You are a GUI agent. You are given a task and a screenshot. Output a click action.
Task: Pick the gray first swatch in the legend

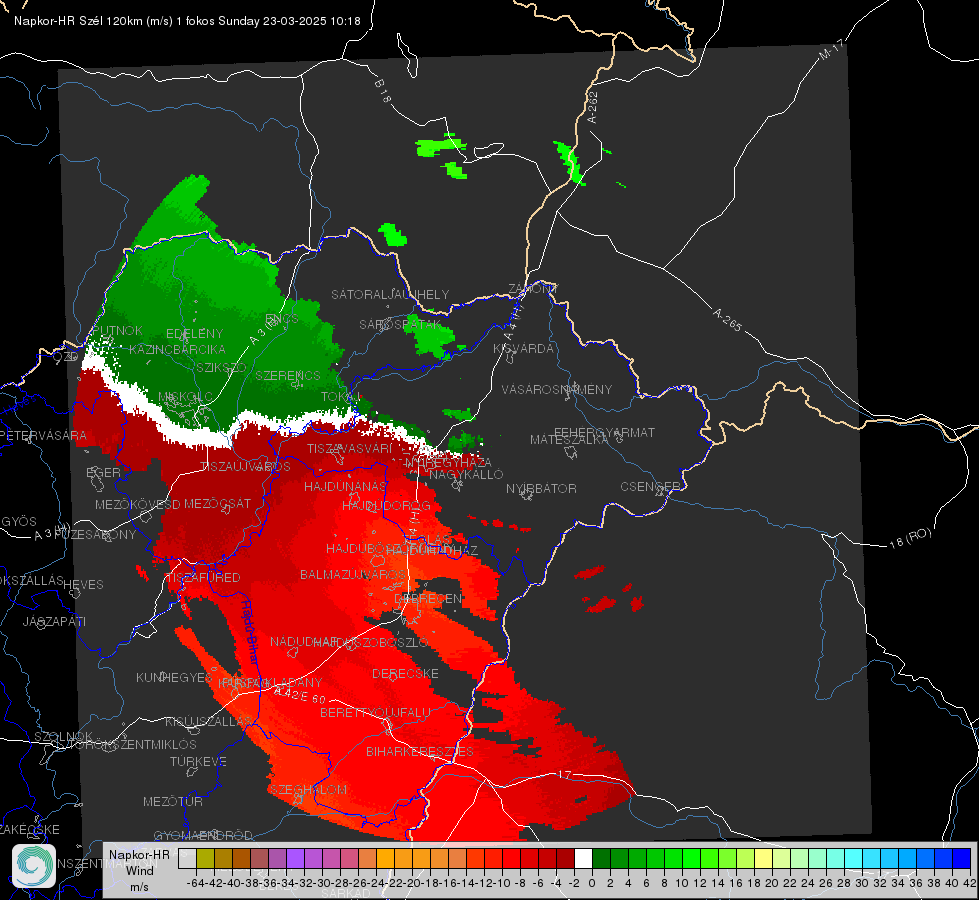tap(187, 858)
